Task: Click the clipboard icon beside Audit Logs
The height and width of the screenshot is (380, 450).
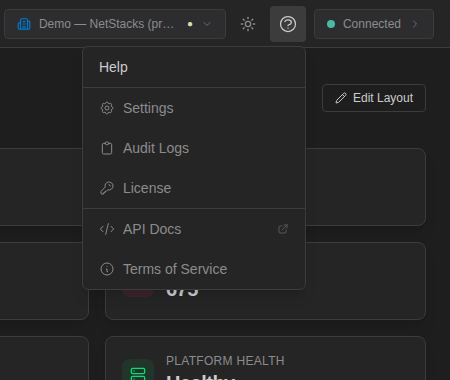Action: (x=107, y=148)
